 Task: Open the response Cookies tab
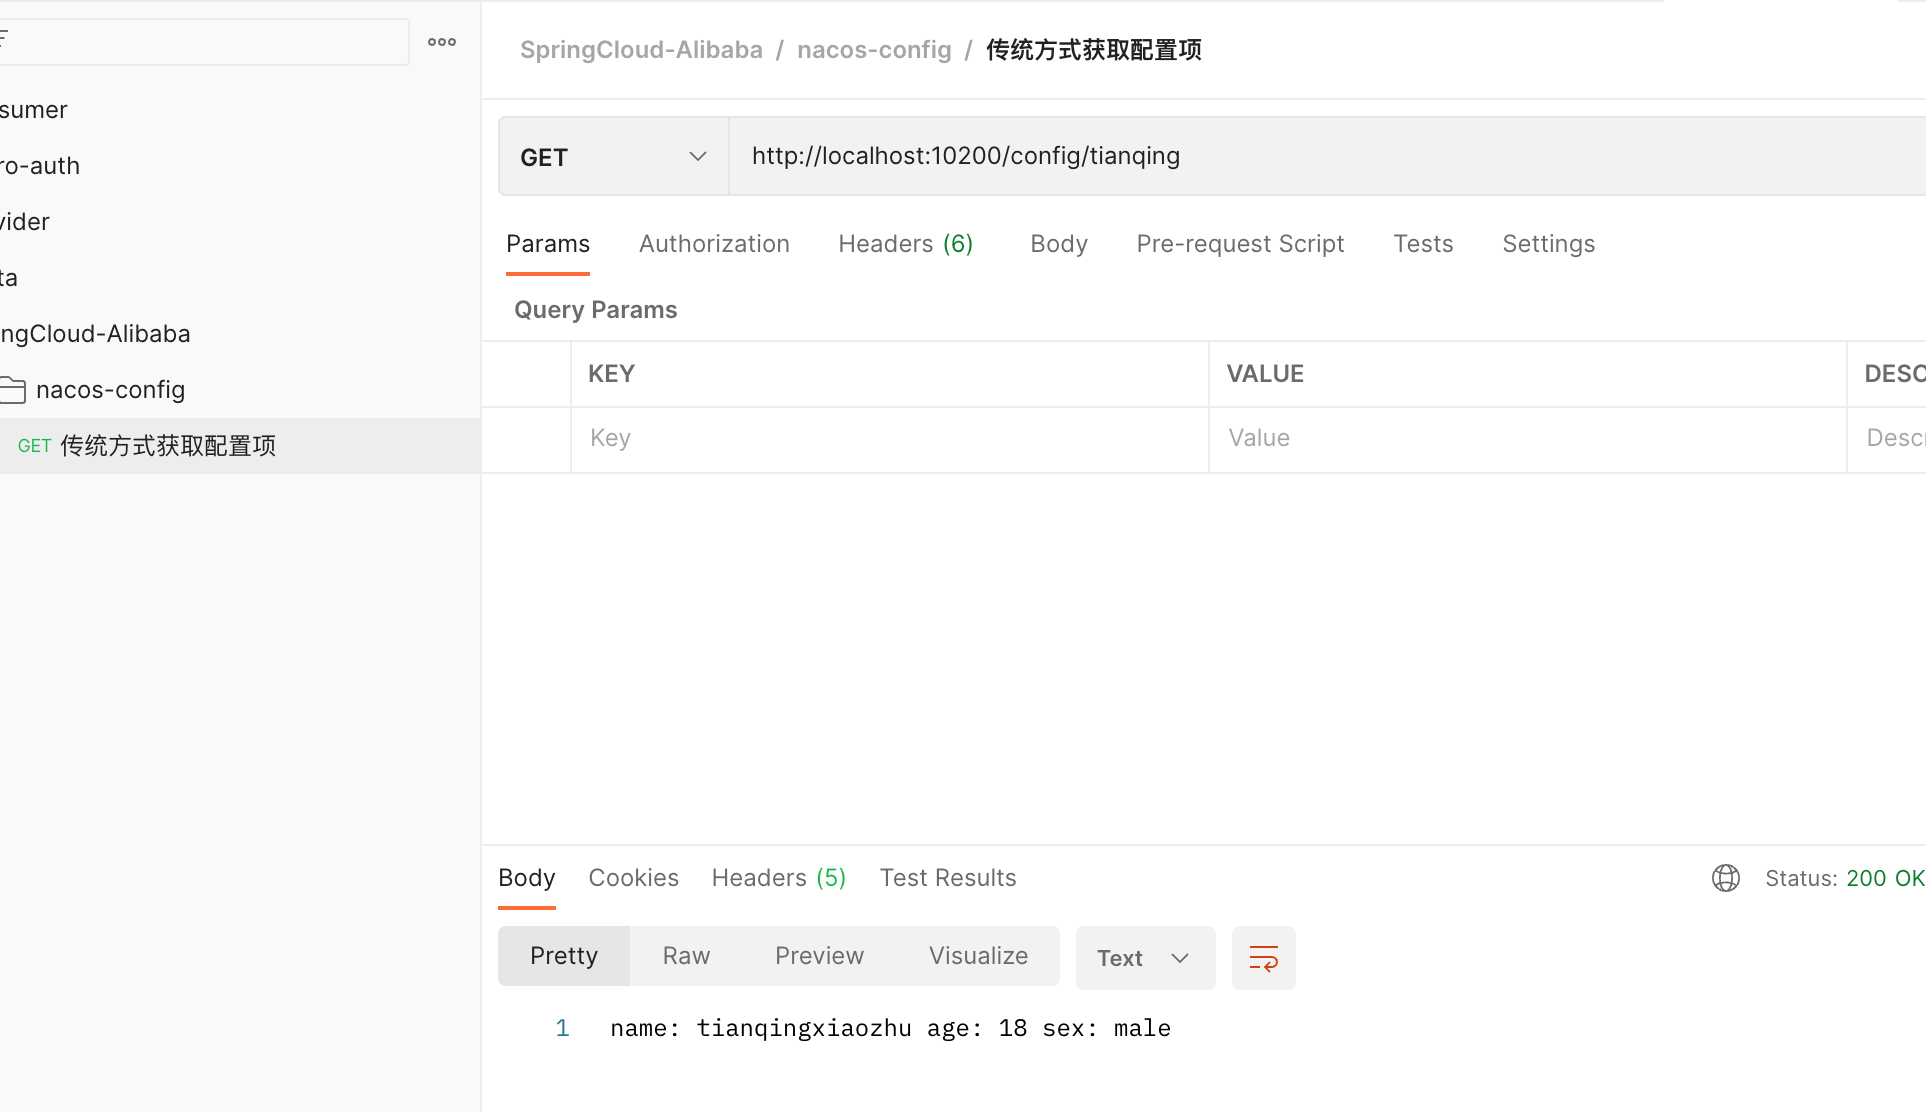633,878
